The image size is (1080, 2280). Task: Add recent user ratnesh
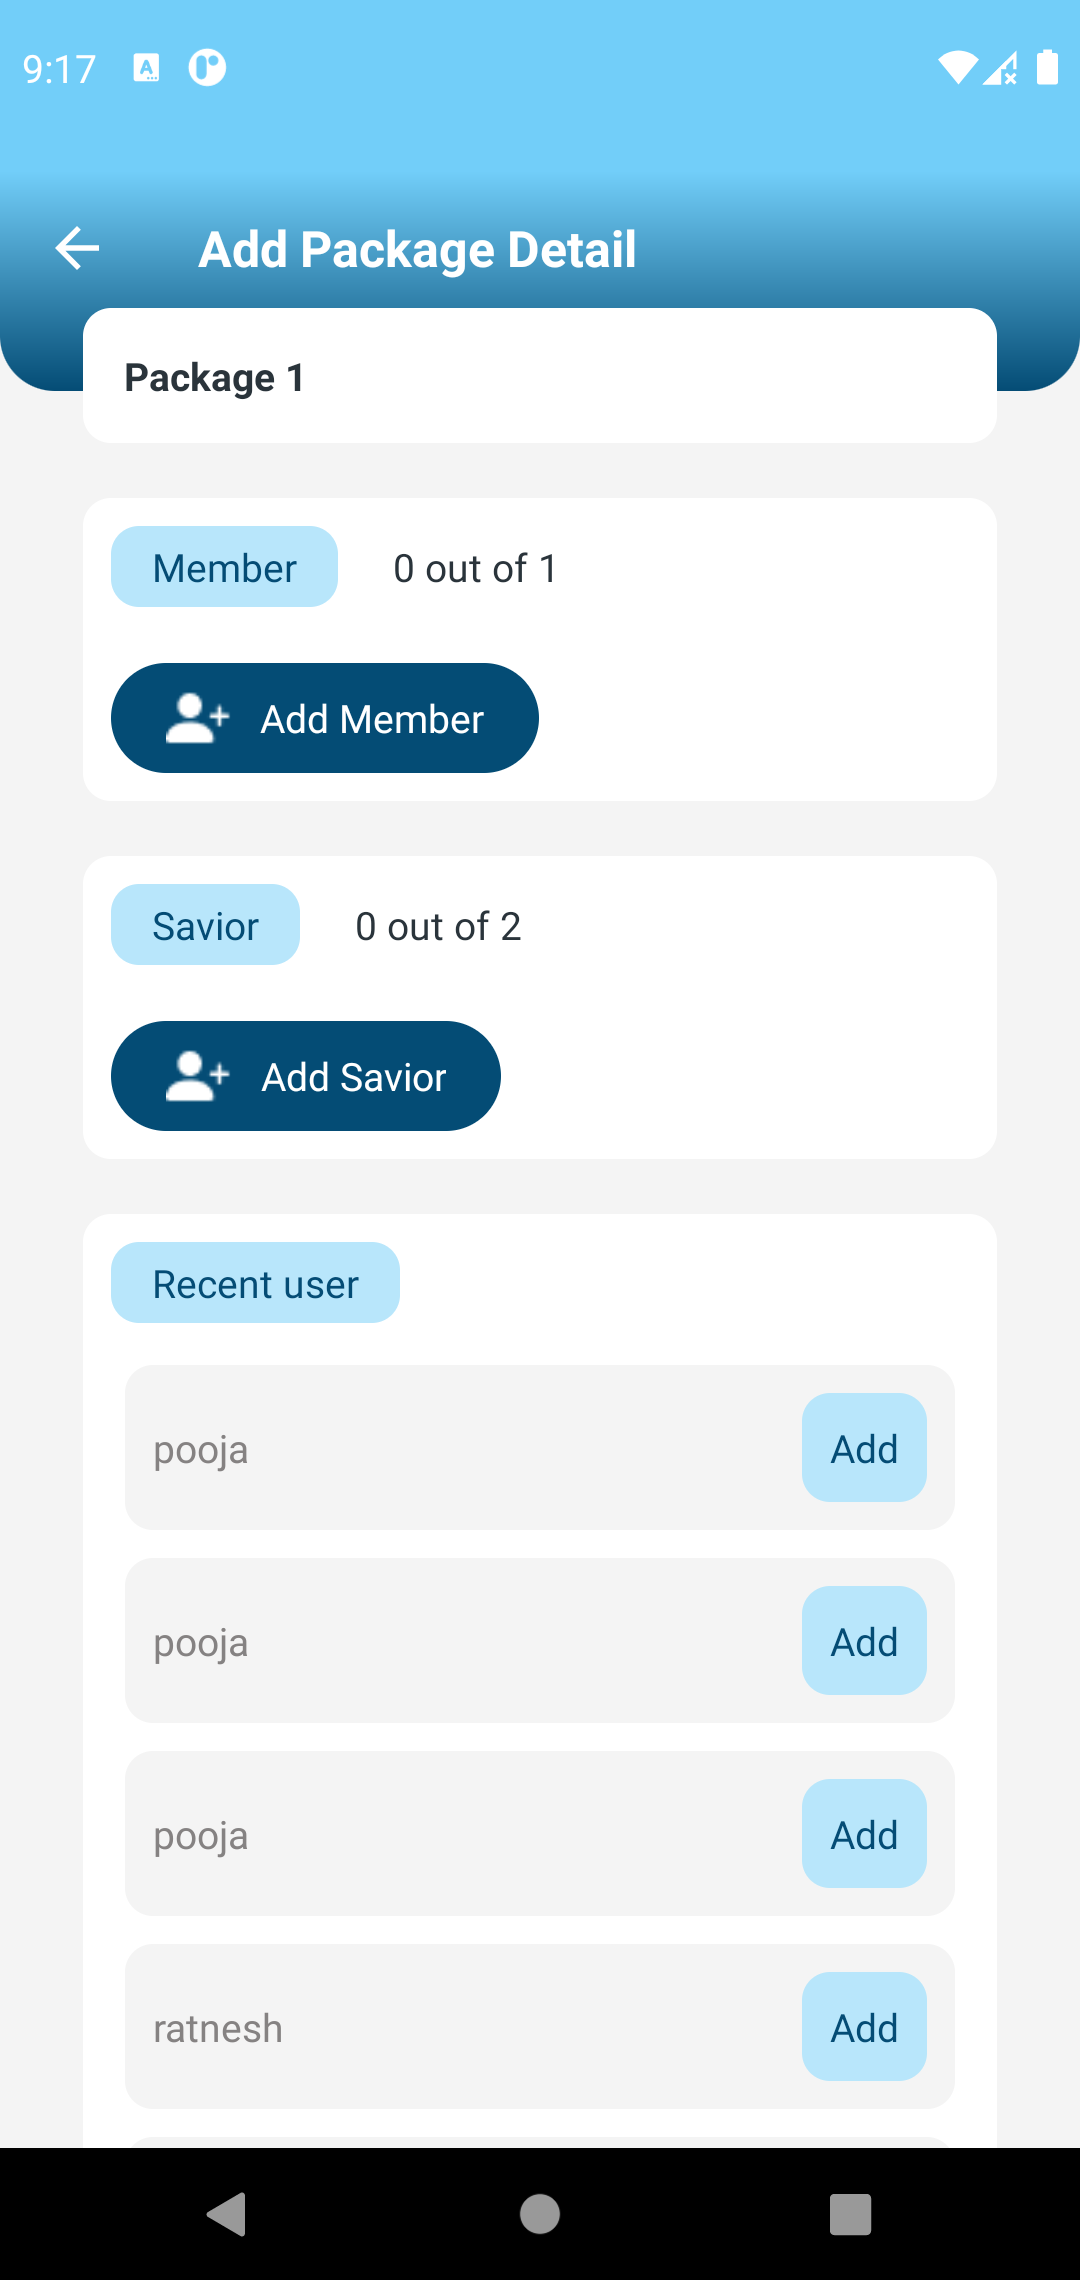(864, 2027)
